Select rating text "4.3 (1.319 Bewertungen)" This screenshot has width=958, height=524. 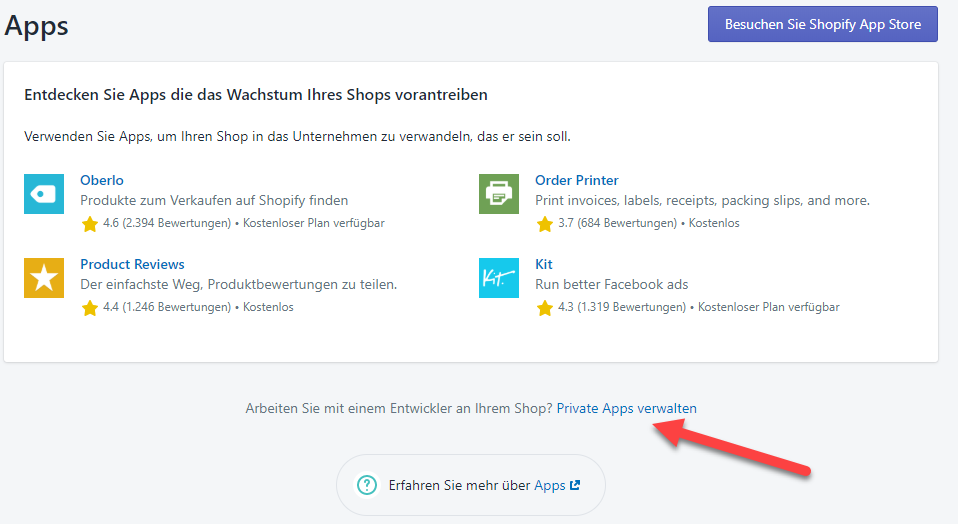click(622, 307)
